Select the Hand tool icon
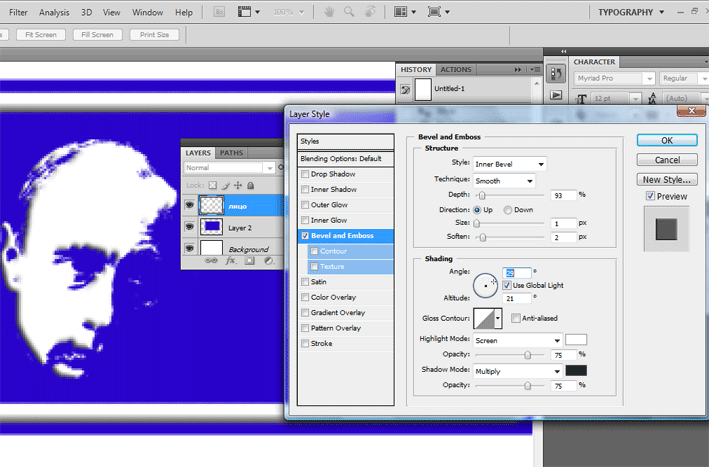 tap(329, 12)
